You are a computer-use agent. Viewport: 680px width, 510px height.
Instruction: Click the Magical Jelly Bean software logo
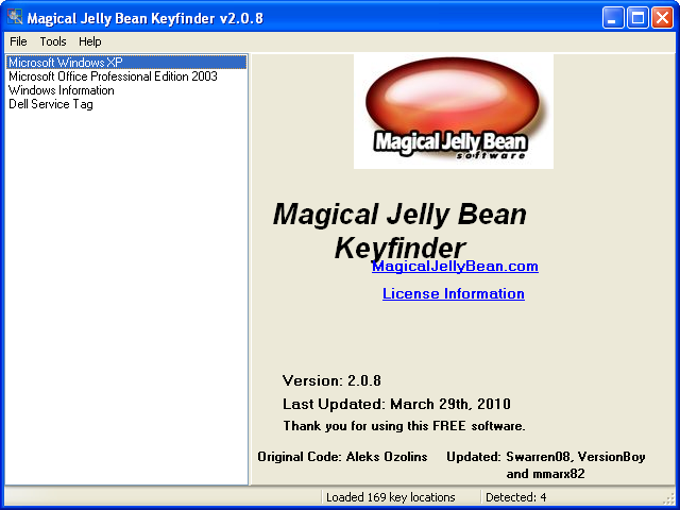pyautogui.click(x=453, y=111)
